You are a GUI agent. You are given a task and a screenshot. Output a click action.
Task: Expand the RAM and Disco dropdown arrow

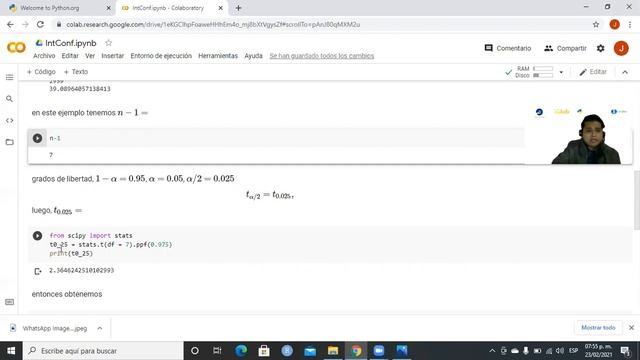(x=561, y=72)
